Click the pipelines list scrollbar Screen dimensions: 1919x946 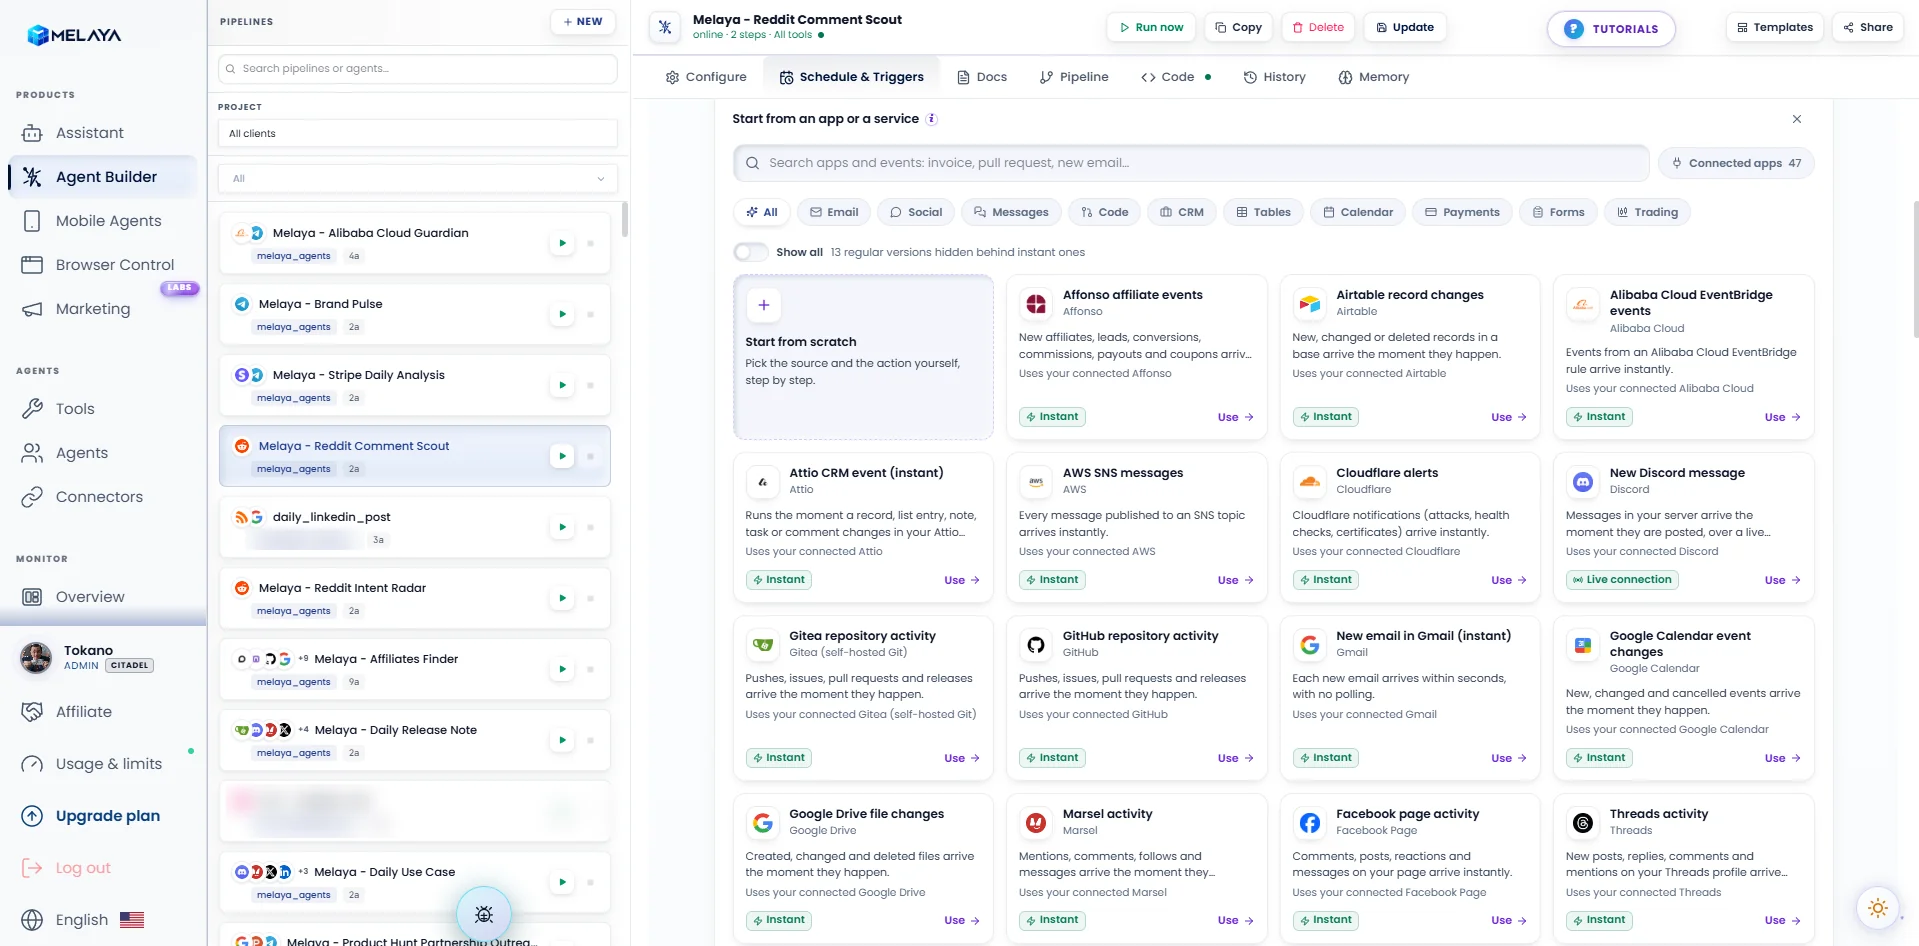click(625, 220)
